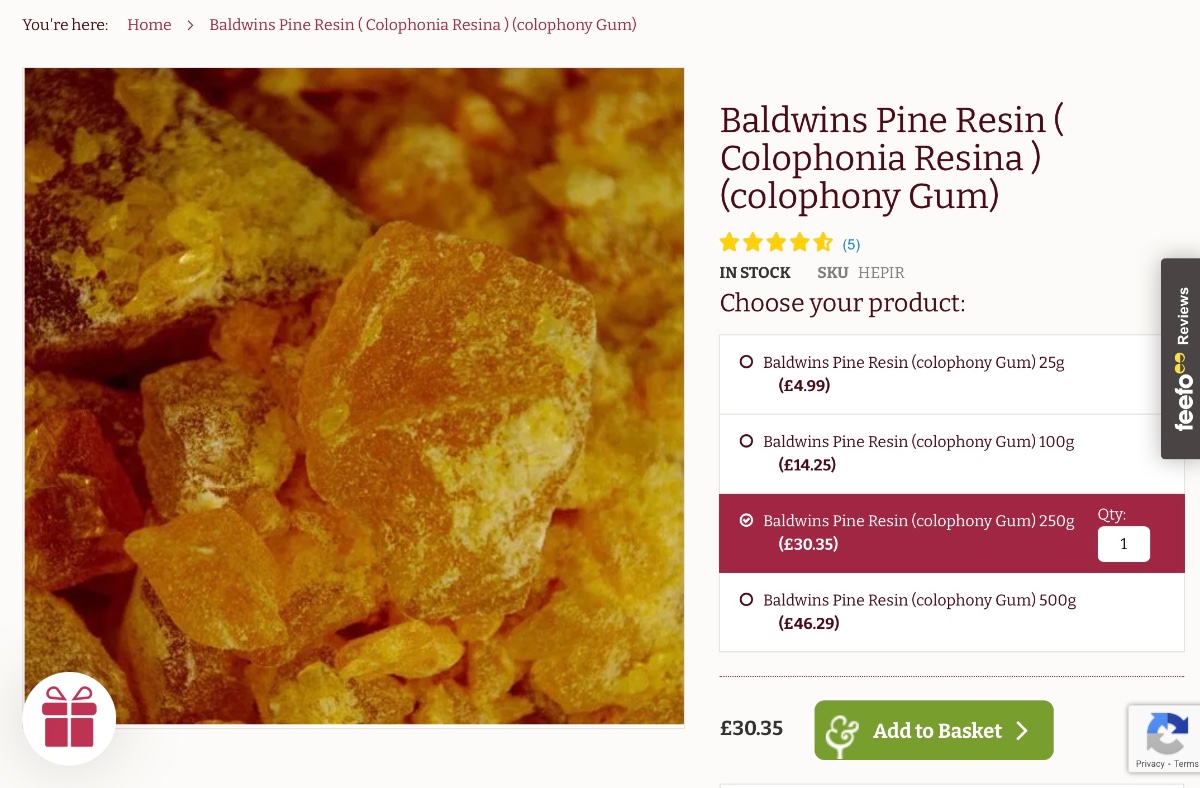Click the £14.25 price of 100g option
Screen dimensions: 1200x788
[807, 465]
